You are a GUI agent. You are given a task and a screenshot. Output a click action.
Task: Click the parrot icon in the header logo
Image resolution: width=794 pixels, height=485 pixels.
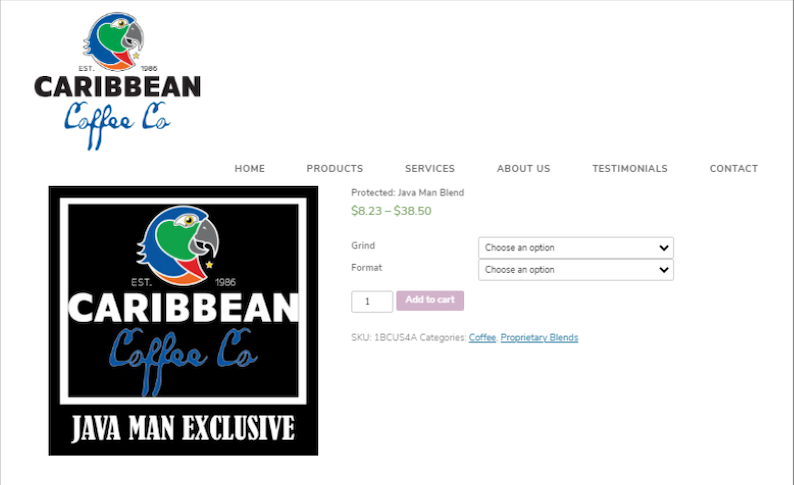pos(114,42)
